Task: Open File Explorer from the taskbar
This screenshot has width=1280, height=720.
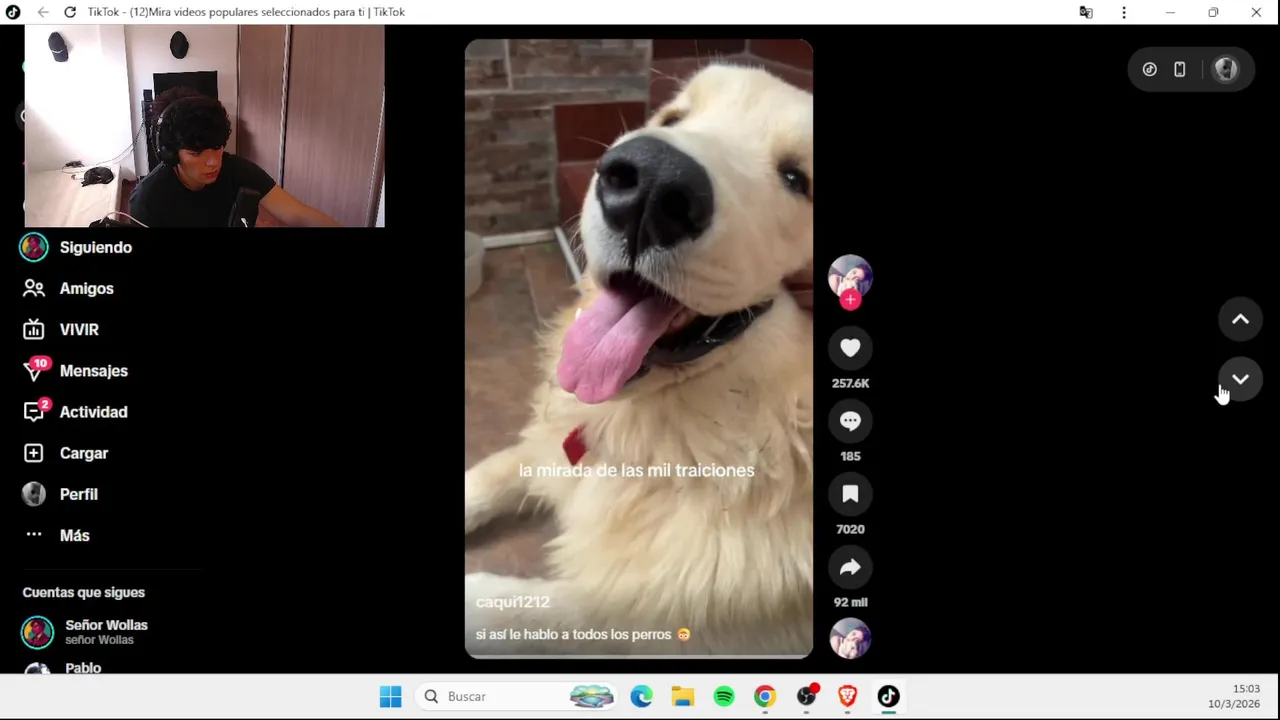Action: pos(683,696)
